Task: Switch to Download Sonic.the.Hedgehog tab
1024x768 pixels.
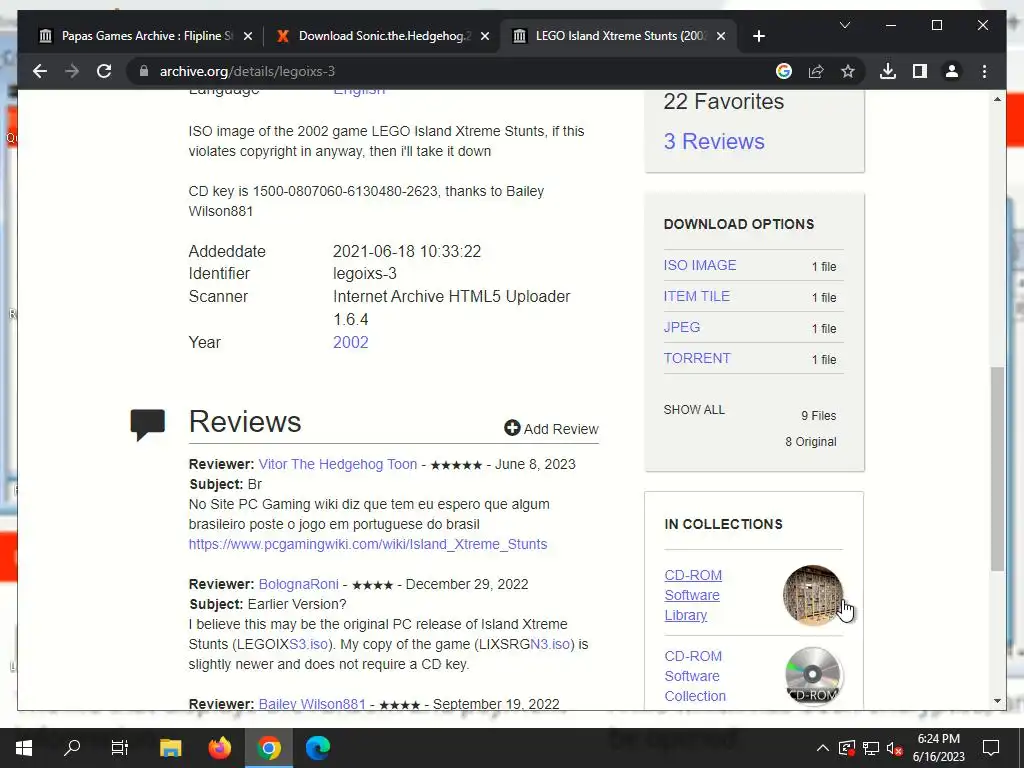Action: (383, 36)
